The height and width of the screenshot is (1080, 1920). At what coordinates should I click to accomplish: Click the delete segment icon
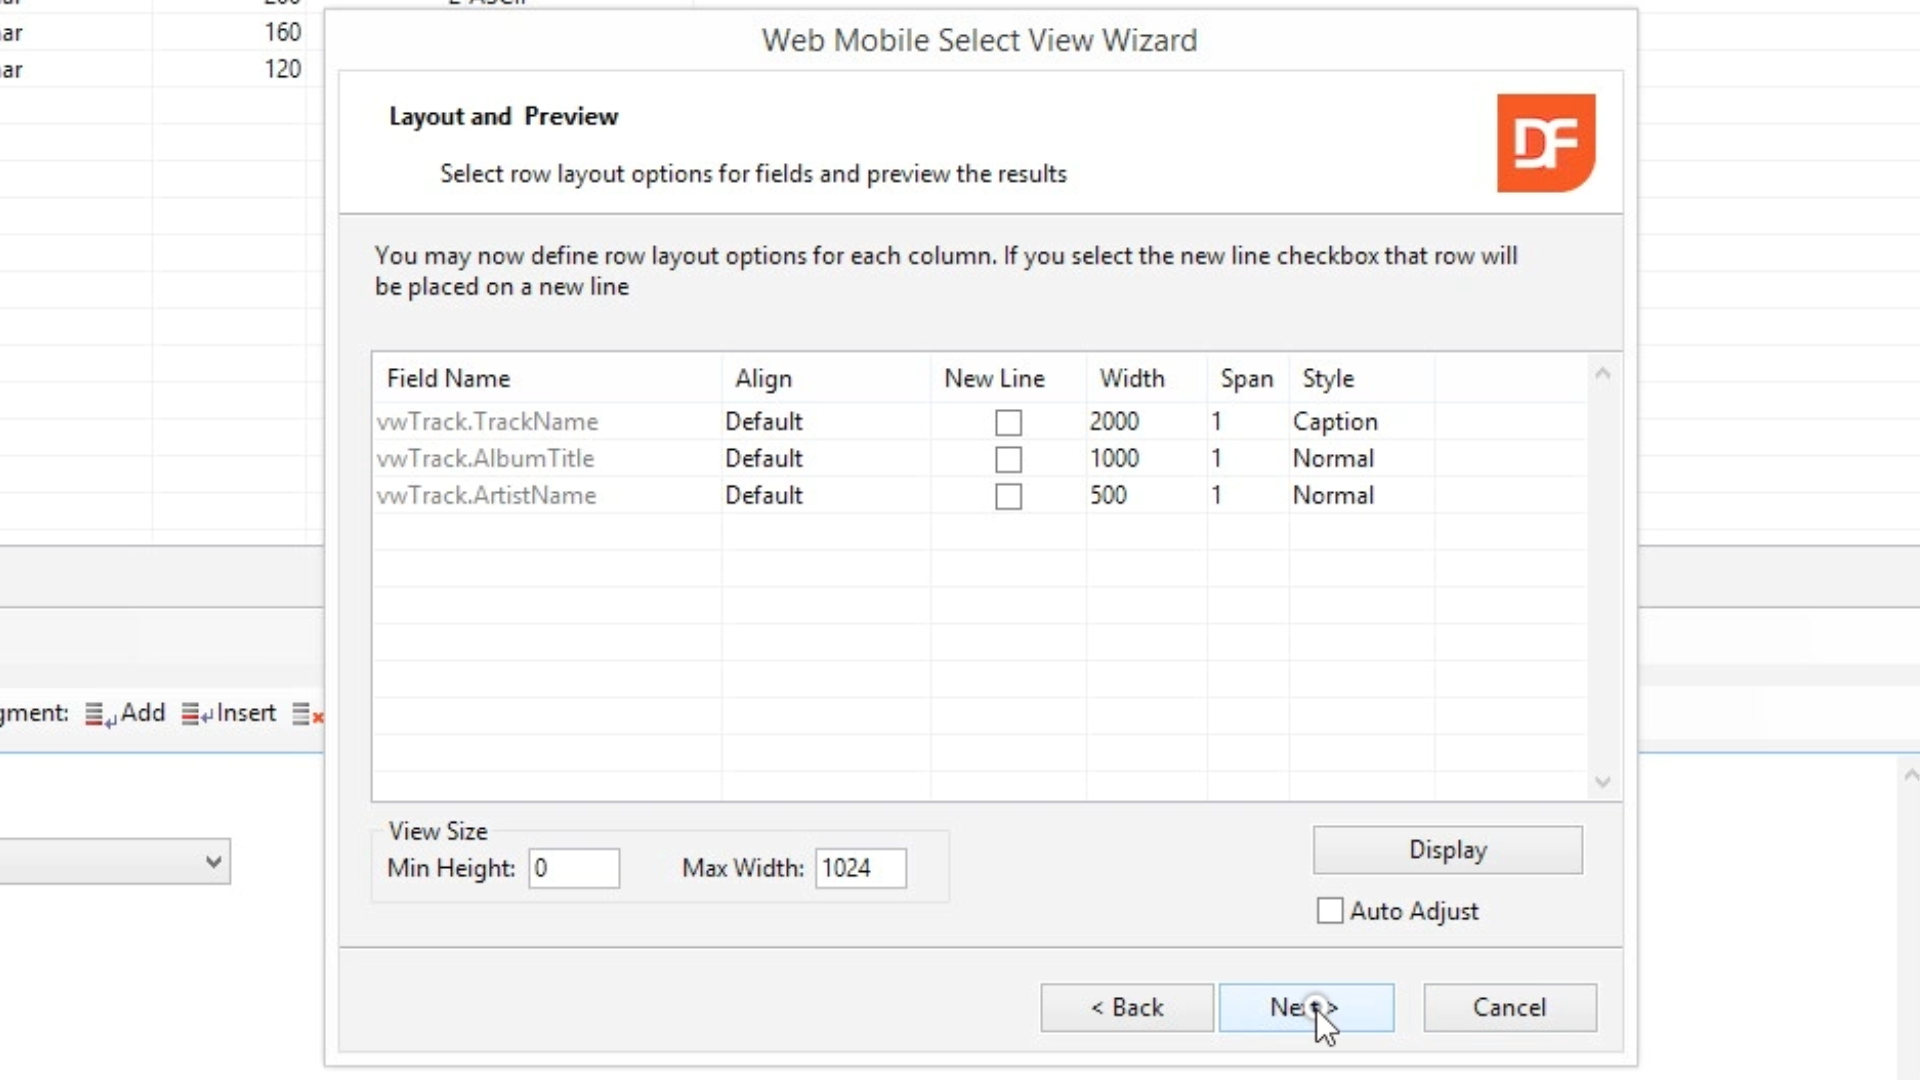[x=308, y=714]
